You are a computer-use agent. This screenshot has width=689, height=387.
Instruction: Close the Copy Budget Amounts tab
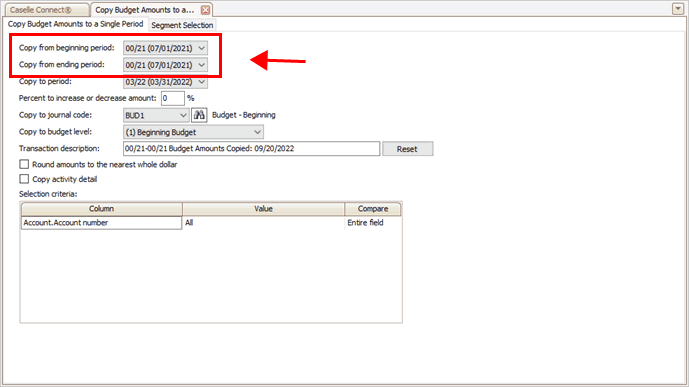(x=205, y=10)
